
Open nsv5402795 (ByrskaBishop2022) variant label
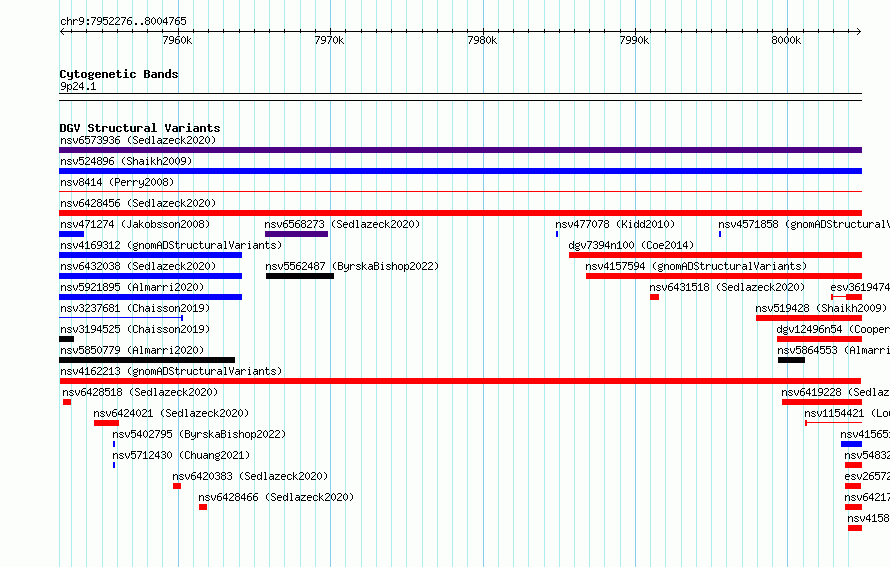click(199, 434)
